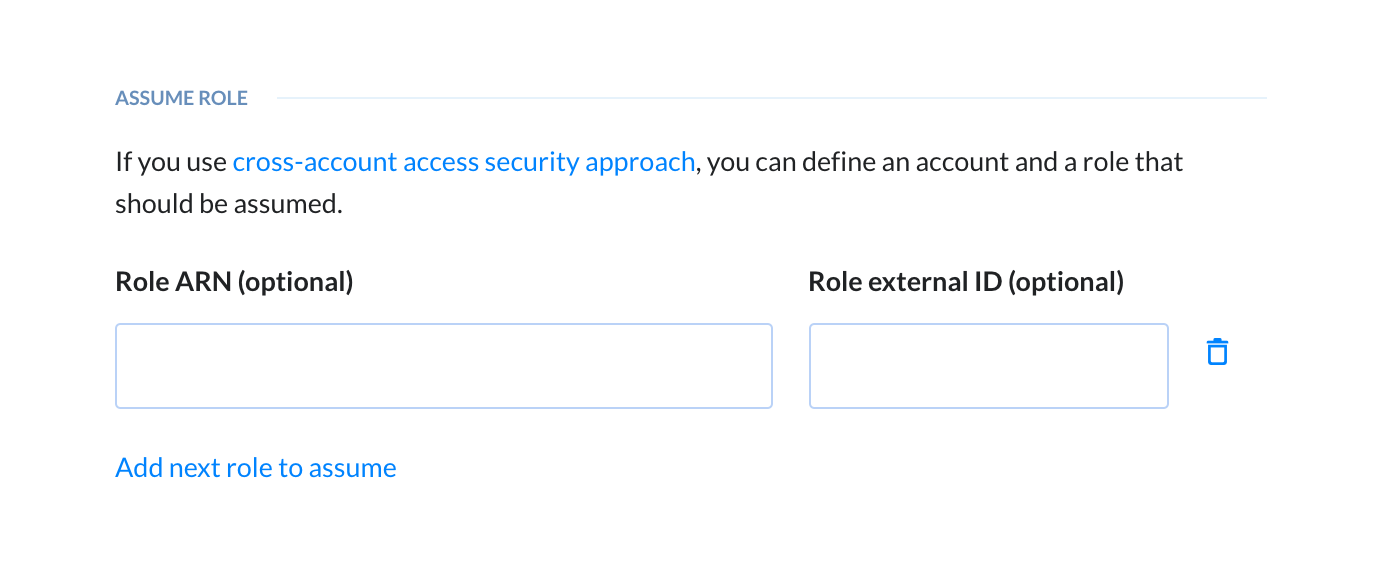Select the ASSUME ROLE section heading
Image resolution: width=1382 pixels, height=580 pixels.
[182, 98]
